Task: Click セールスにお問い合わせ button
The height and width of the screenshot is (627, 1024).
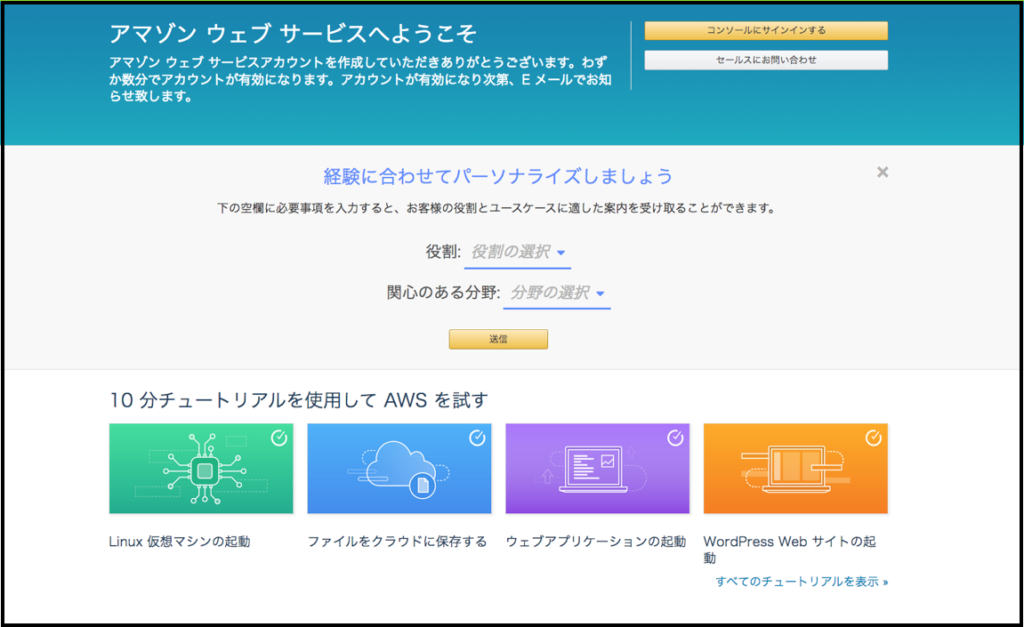Action: (766, 60)
